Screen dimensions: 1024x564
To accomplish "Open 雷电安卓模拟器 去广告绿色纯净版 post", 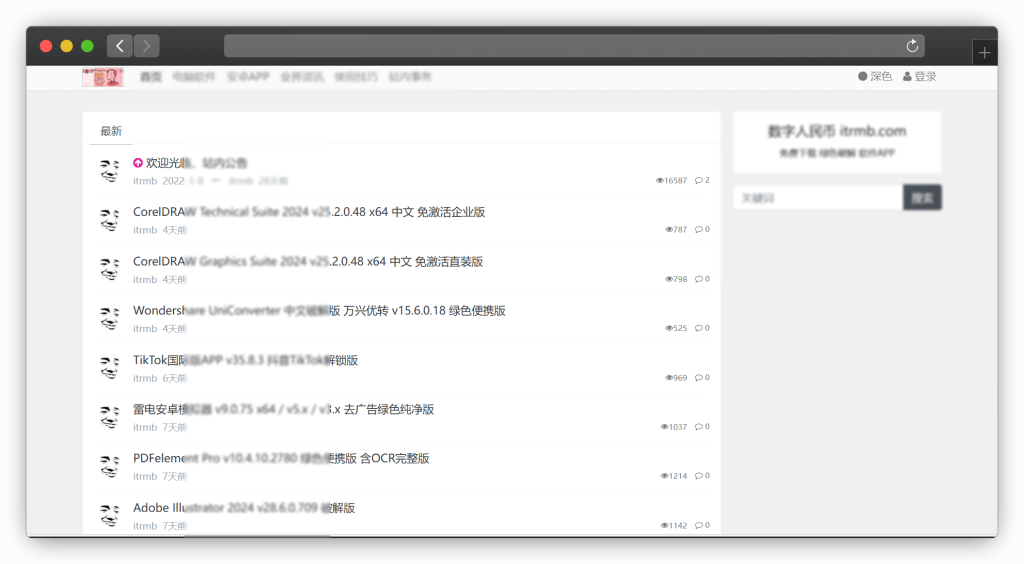I will (283, 409).
